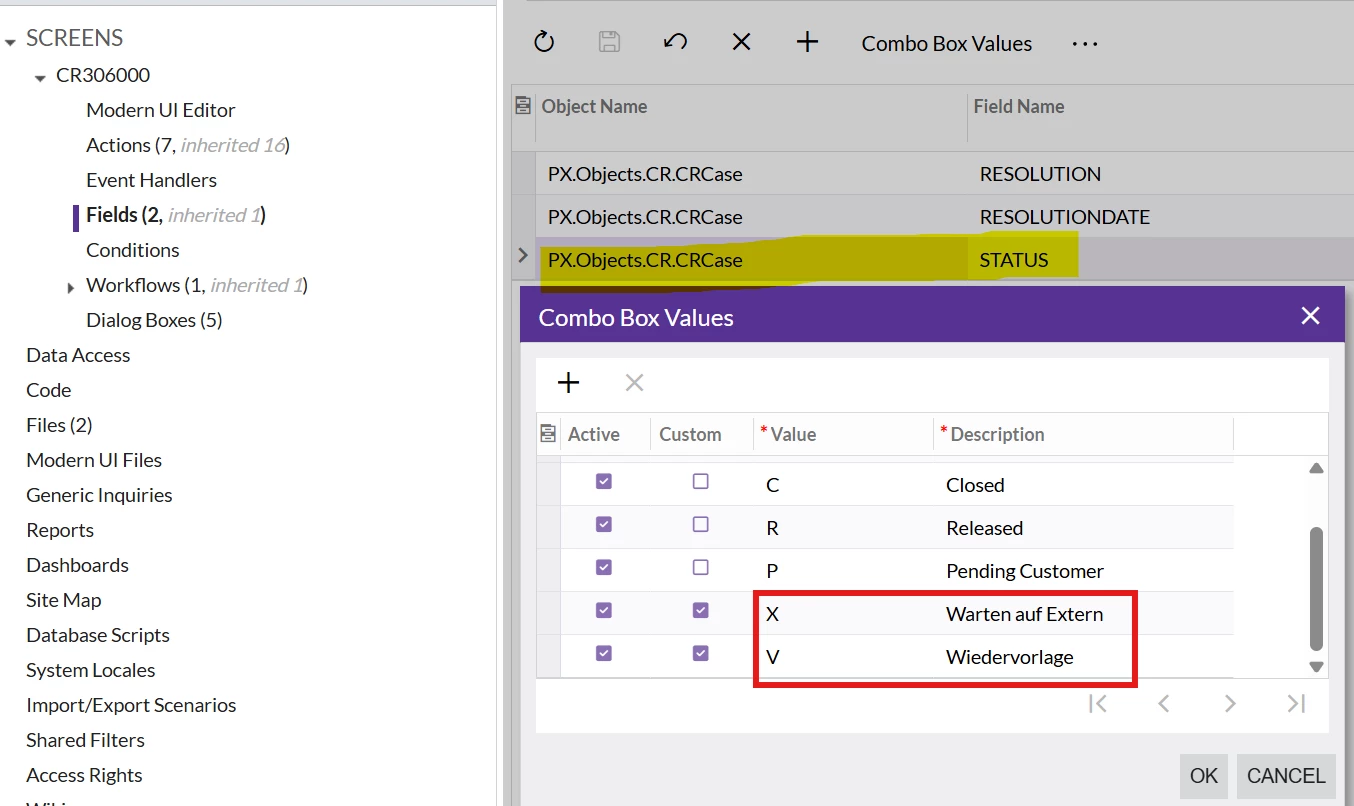The width and height of the screenshot is (1354, 806).
Task: Go to last page of values
Action: click(1296, 704)
